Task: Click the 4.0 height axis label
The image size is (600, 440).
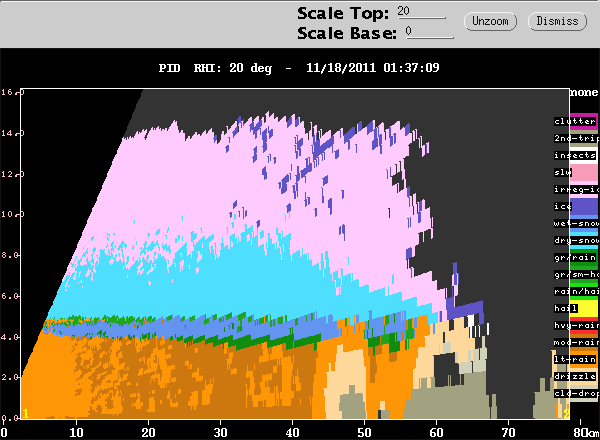Action: 10,337
